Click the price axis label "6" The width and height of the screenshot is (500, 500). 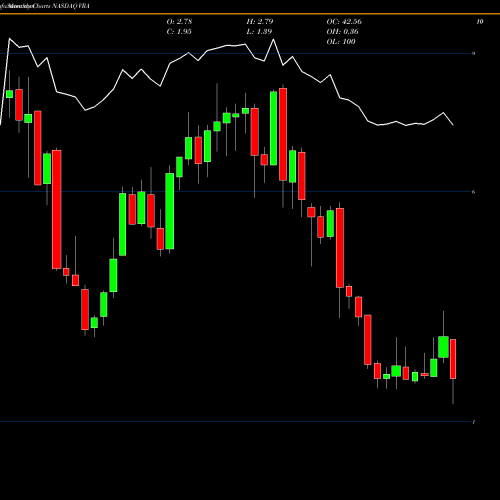pos(474,192)
